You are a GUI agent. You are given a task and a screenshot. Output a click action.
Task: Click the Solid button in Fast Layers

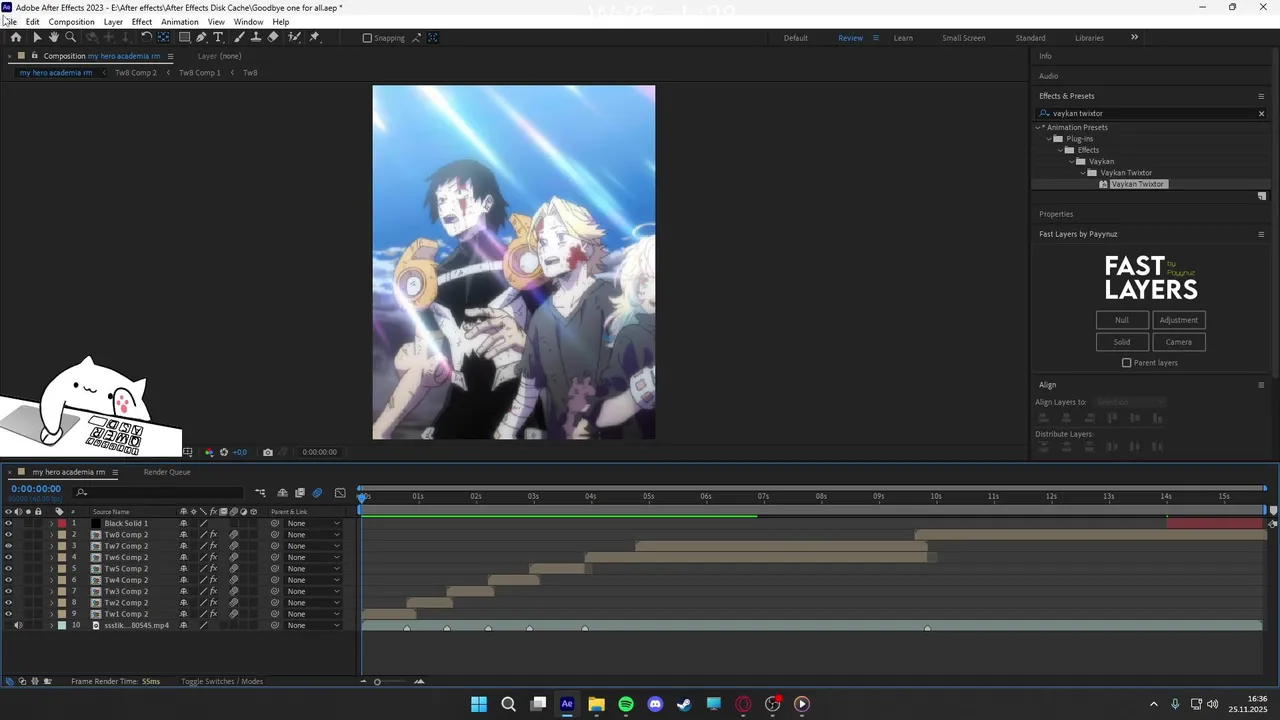1122,342
